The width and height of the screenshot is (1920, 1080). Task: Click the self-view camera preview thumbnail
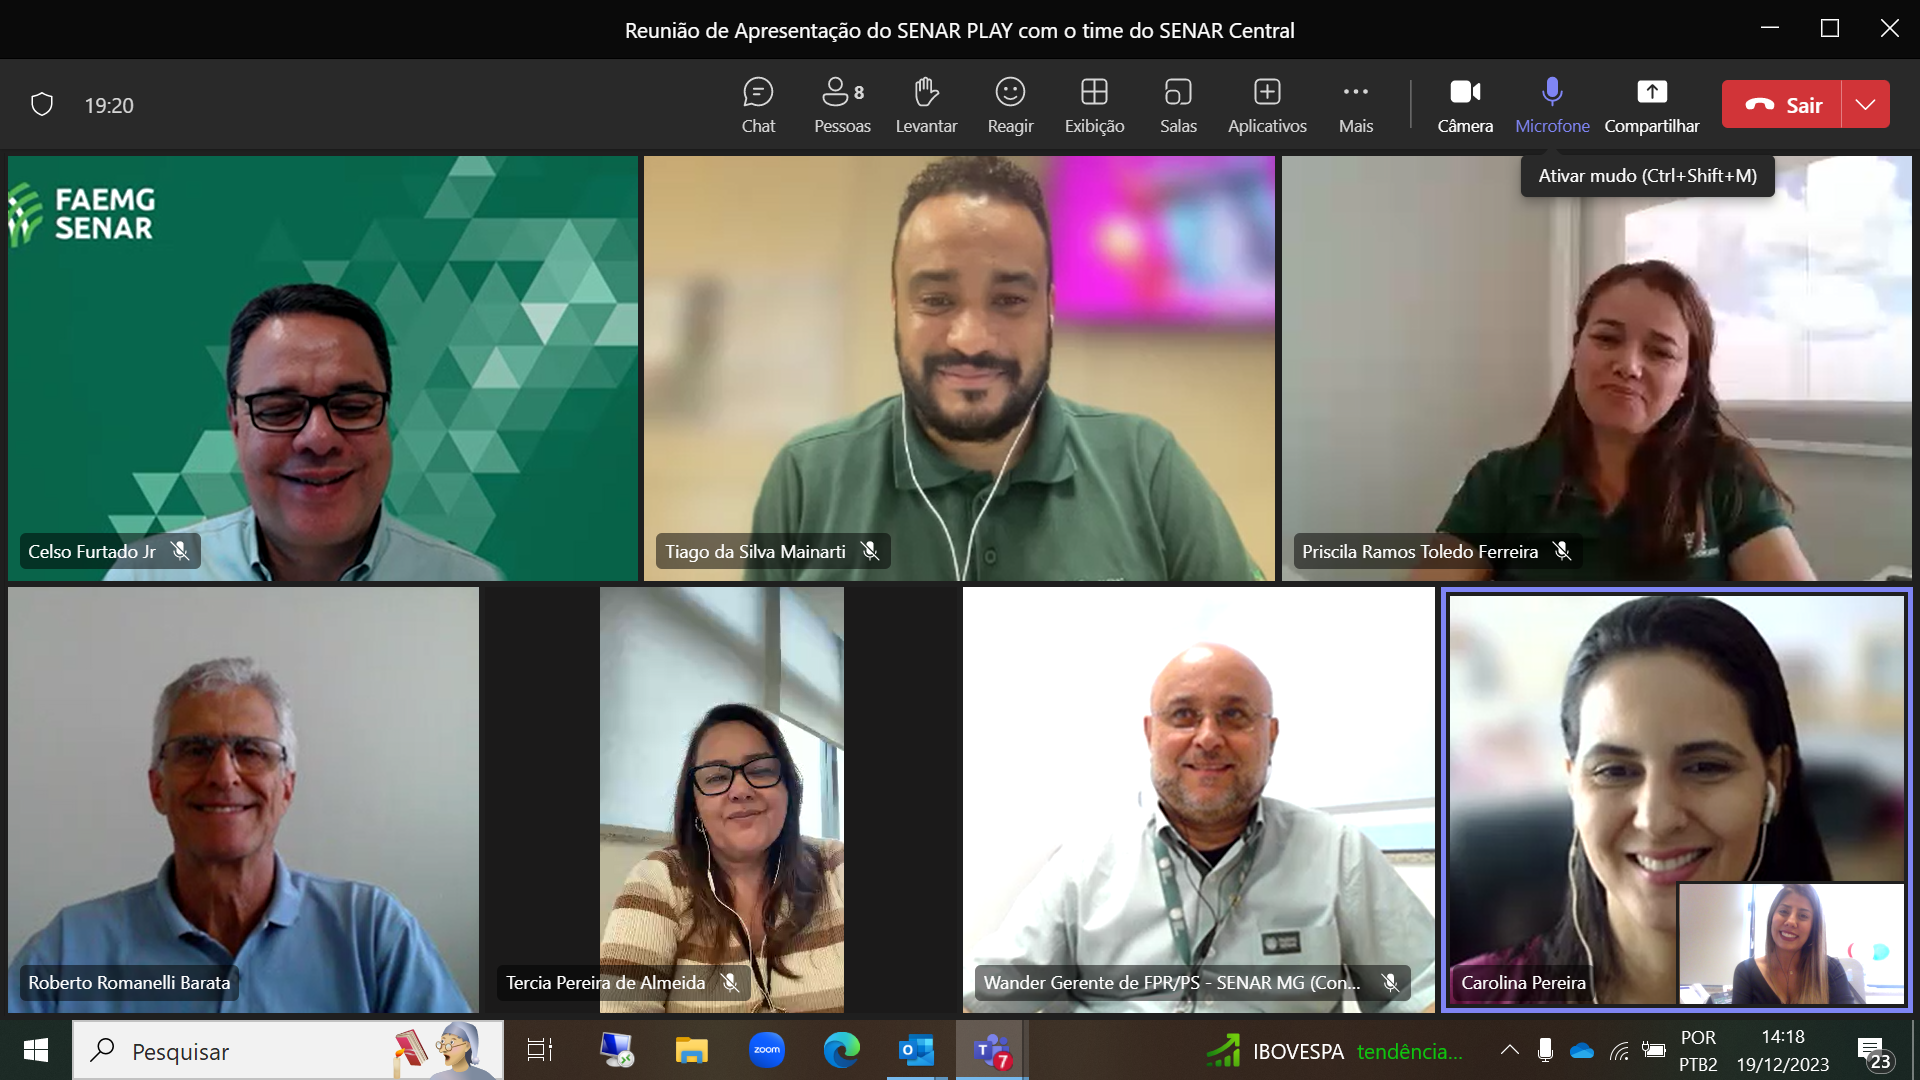coord(1791,943)
